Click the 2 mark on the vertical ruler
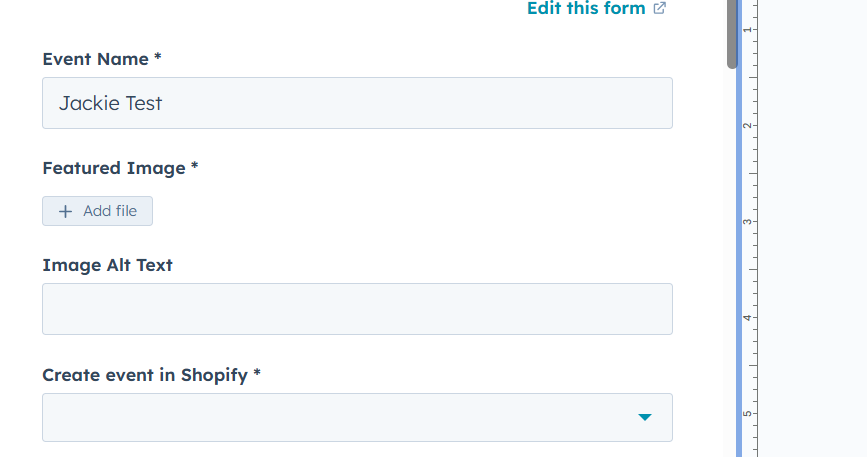 point(746,126)
